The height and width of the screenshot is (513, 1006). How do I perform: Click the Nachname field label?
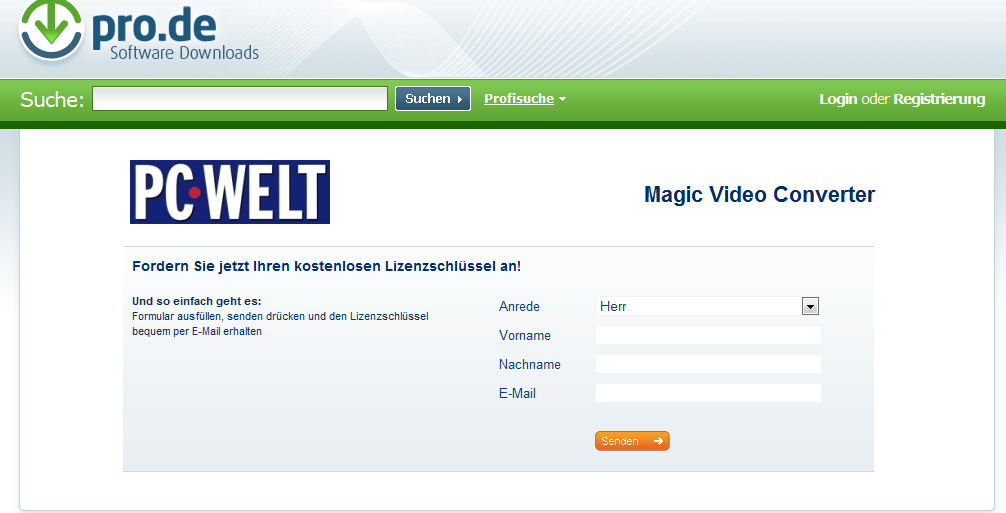pyautogui.click(x=530, y=364)
